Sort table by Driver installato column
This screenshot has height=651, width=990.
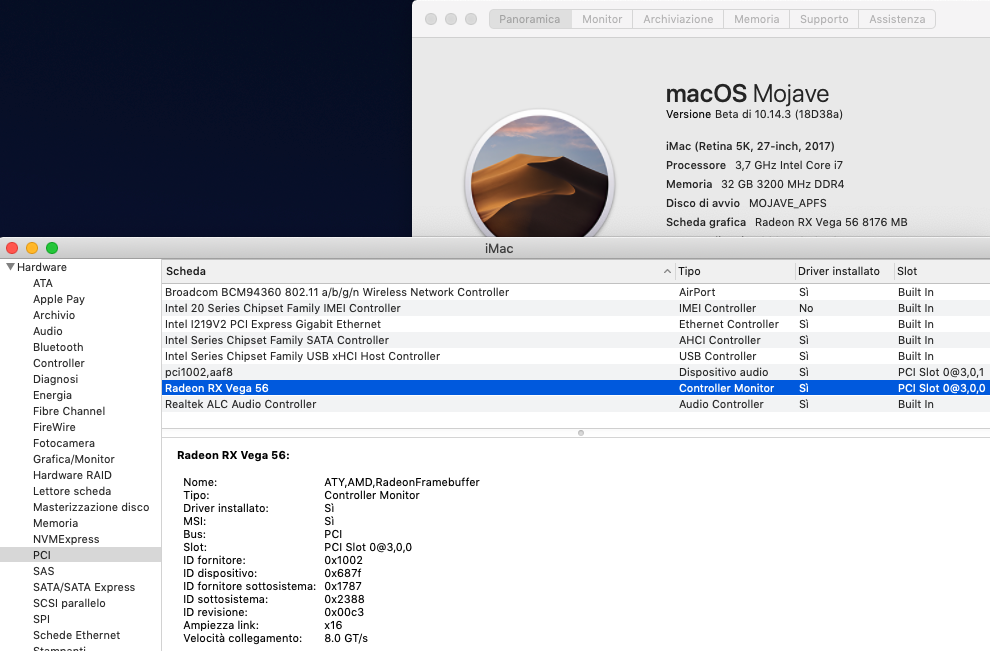[x=844, y=272]
